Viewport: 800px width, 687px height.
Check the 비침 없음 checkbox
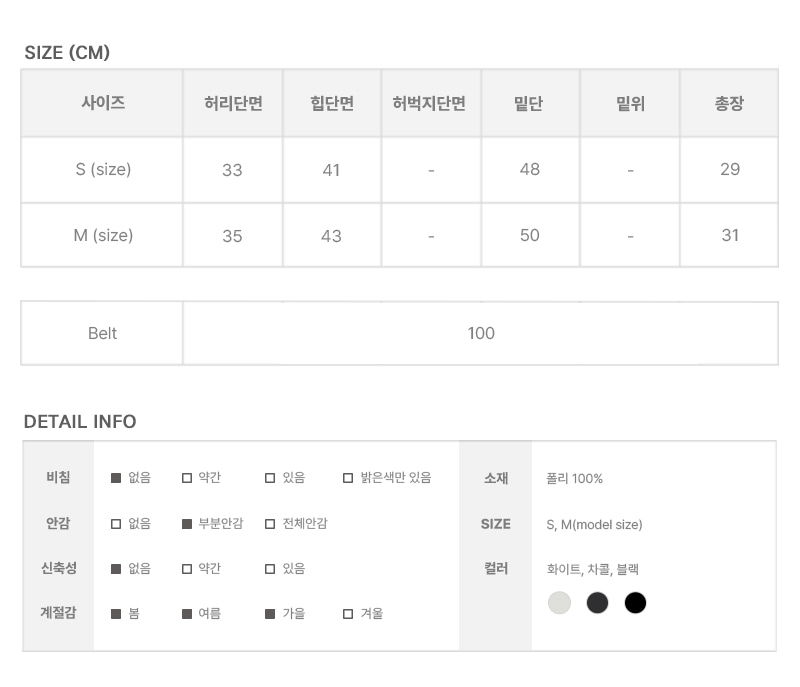[116, 478]
